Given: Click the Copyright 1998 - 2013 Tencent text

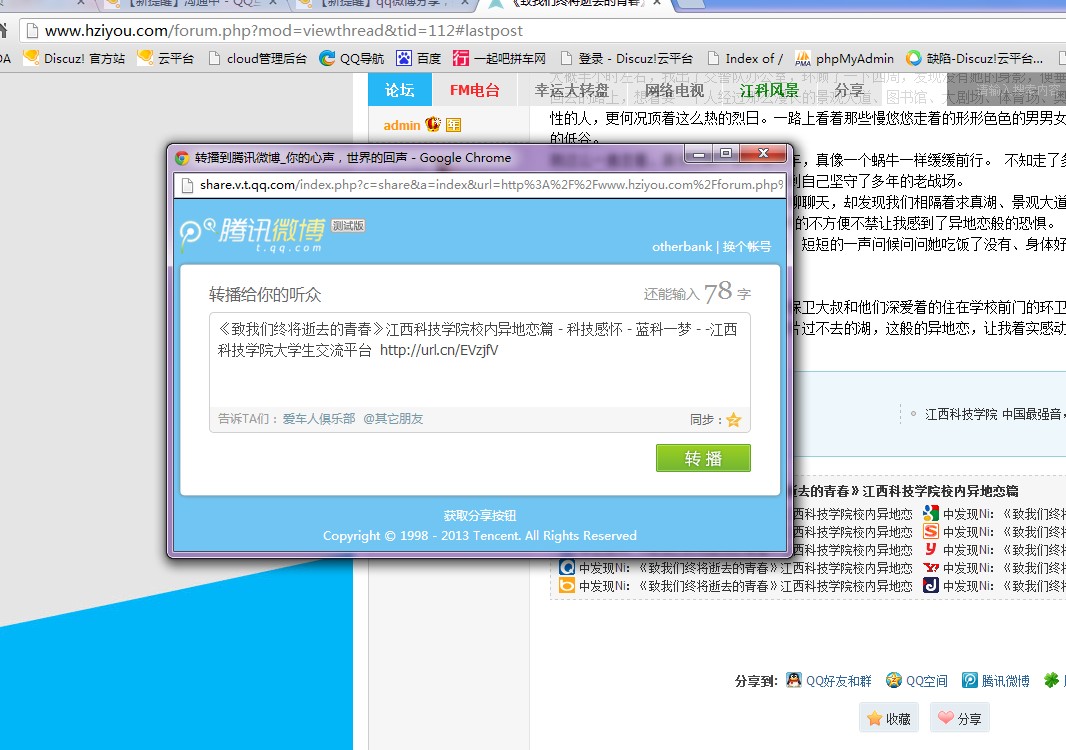Looking at the screenshot, I should [x=480, y=536].
